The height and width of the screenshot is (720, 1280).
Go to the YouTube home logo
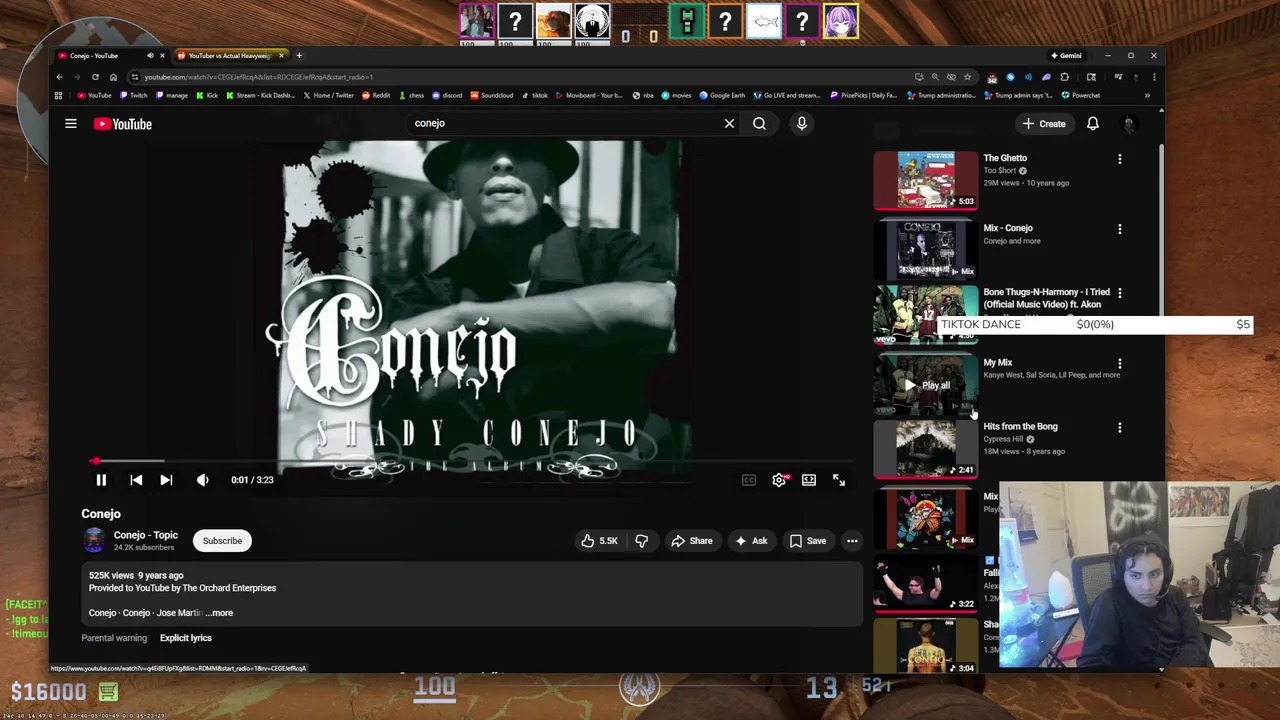[123, 124]
